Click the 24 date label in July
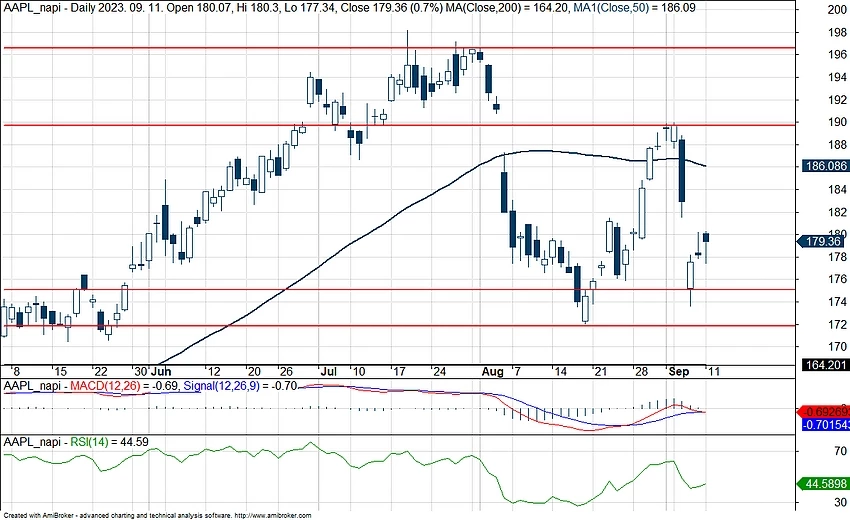Screen dimensions: 850x520 coord(439,371)
